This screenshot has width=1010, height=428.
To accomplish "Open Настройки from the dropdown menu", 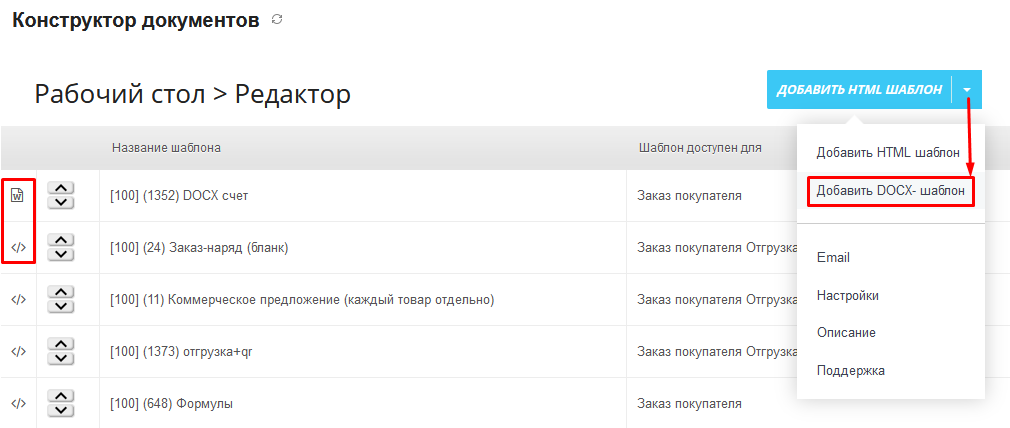I will tap(847, 295).
